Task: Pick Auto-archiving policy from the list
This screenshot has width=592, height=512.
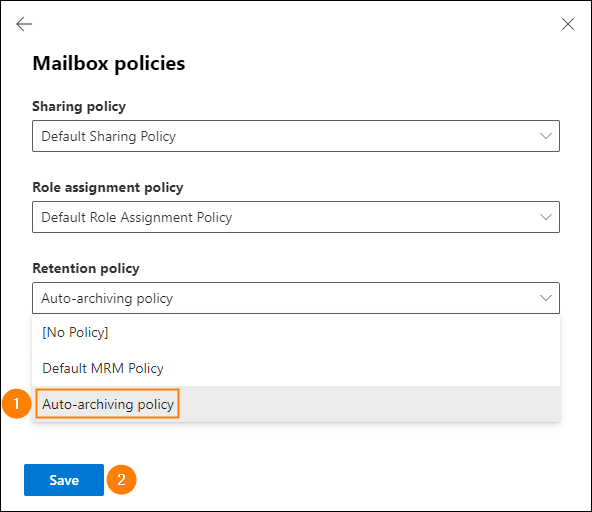Action: 296,404
